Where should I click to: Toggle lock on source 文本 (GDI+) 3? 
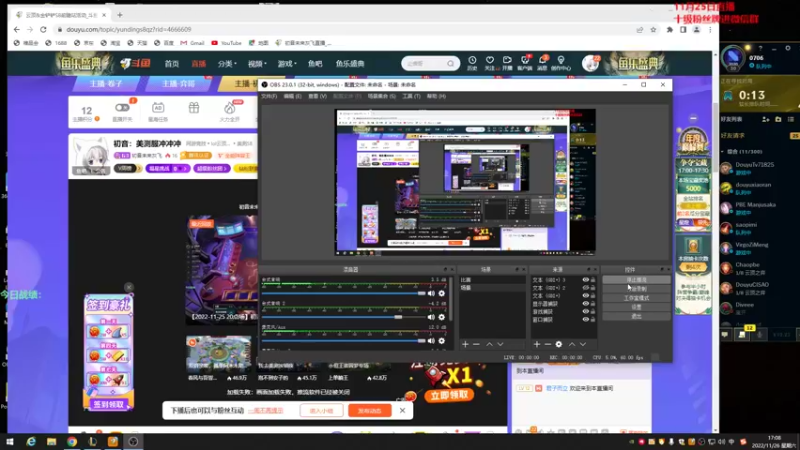click(593, 280)
